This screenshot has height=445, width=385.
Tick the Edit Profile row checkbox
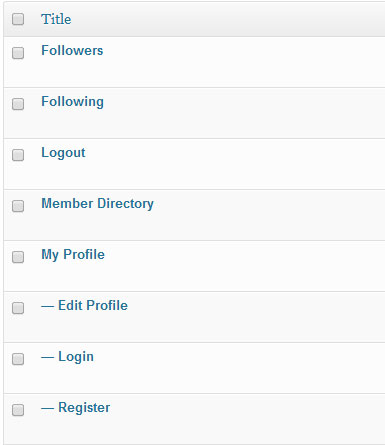(x=18, y=308)
